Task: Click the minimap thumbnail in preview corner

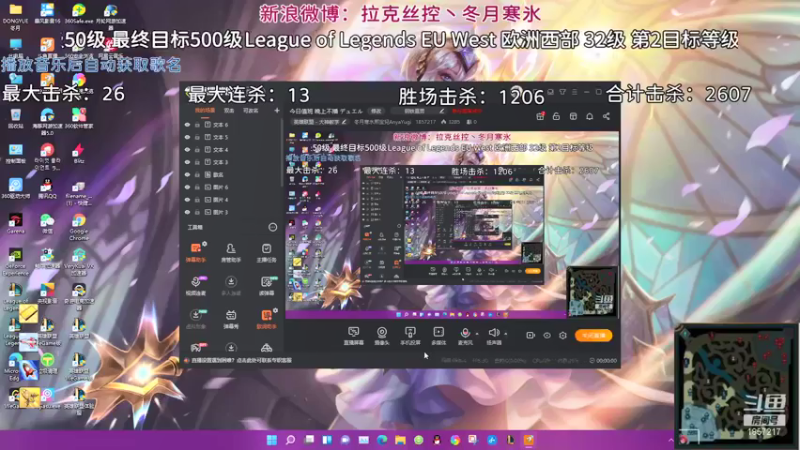Action: (592, 291)
